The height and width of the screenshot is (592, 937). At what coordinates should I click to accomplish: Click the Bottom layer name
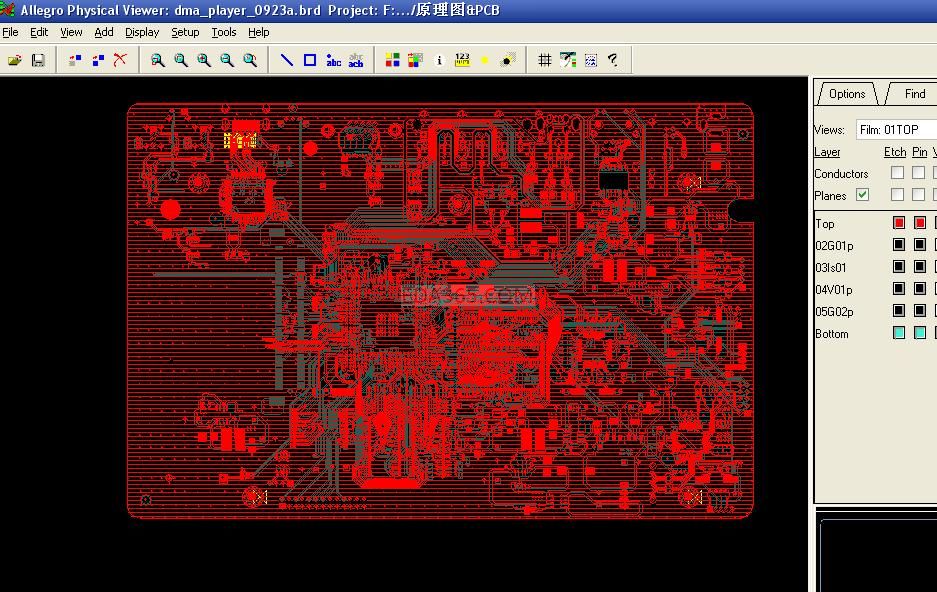831,334
